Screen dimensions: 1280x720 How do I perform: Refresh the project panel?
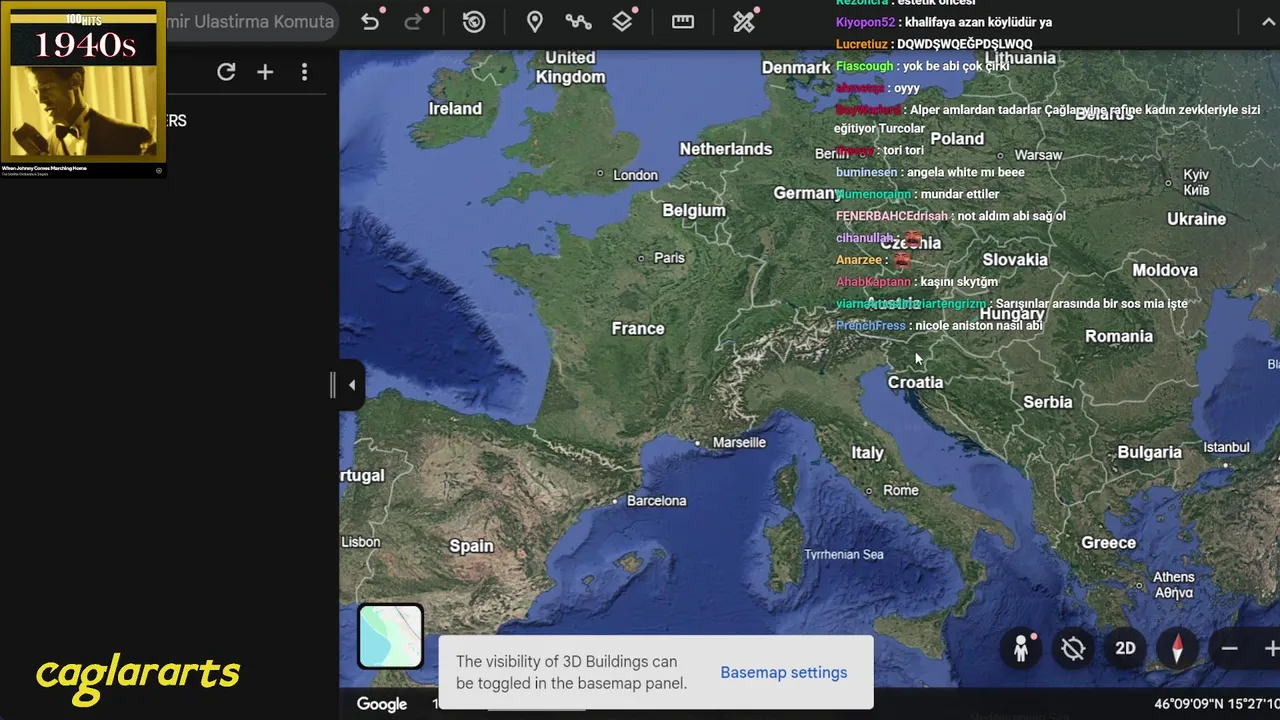click(226, 72)
